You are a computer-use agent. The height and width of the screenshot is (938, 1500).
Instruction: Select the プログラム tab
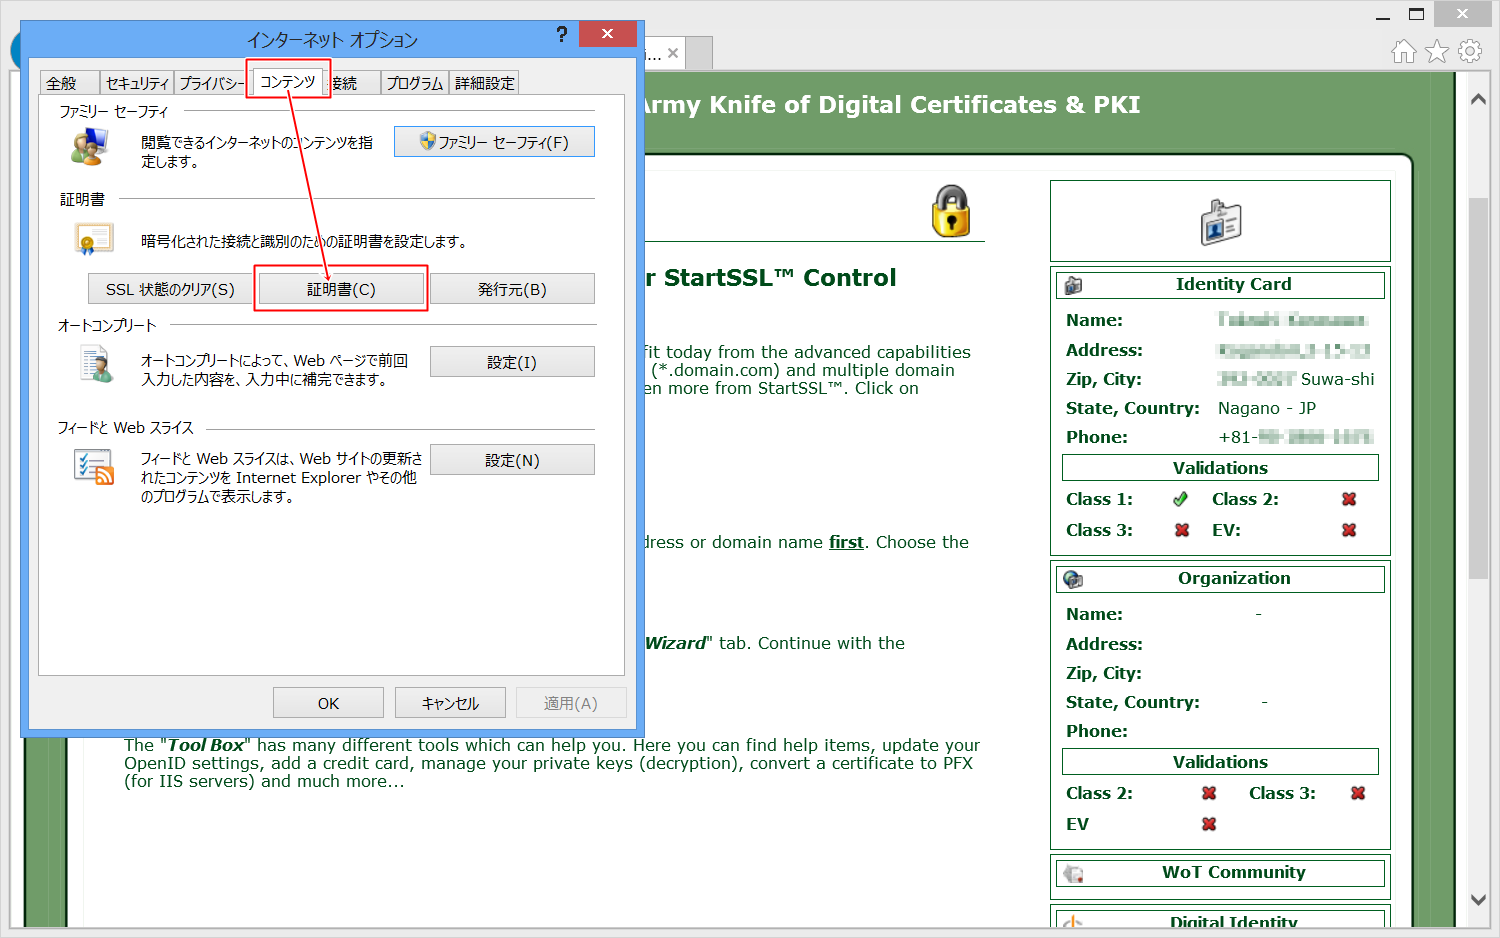pyautogui.click(x=414, y=83)
